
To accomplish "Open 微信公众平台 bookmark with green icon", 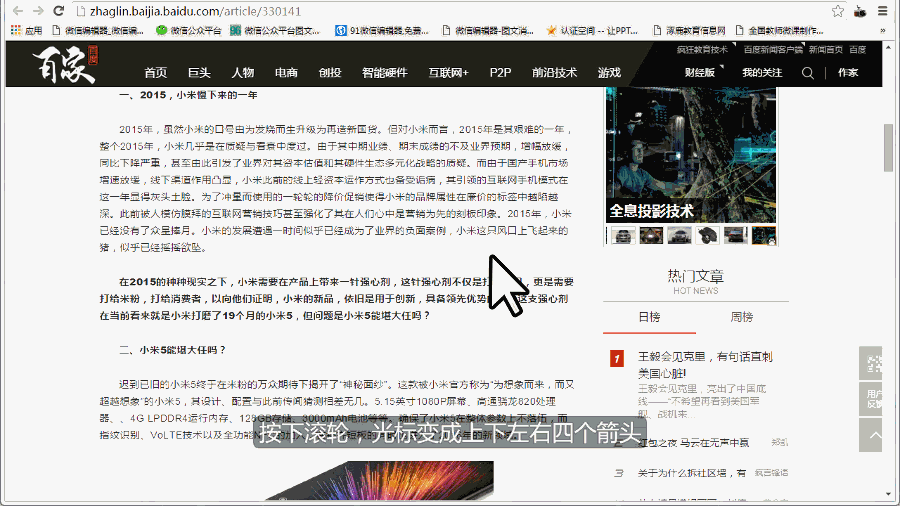I will click(x=188, y=30).
